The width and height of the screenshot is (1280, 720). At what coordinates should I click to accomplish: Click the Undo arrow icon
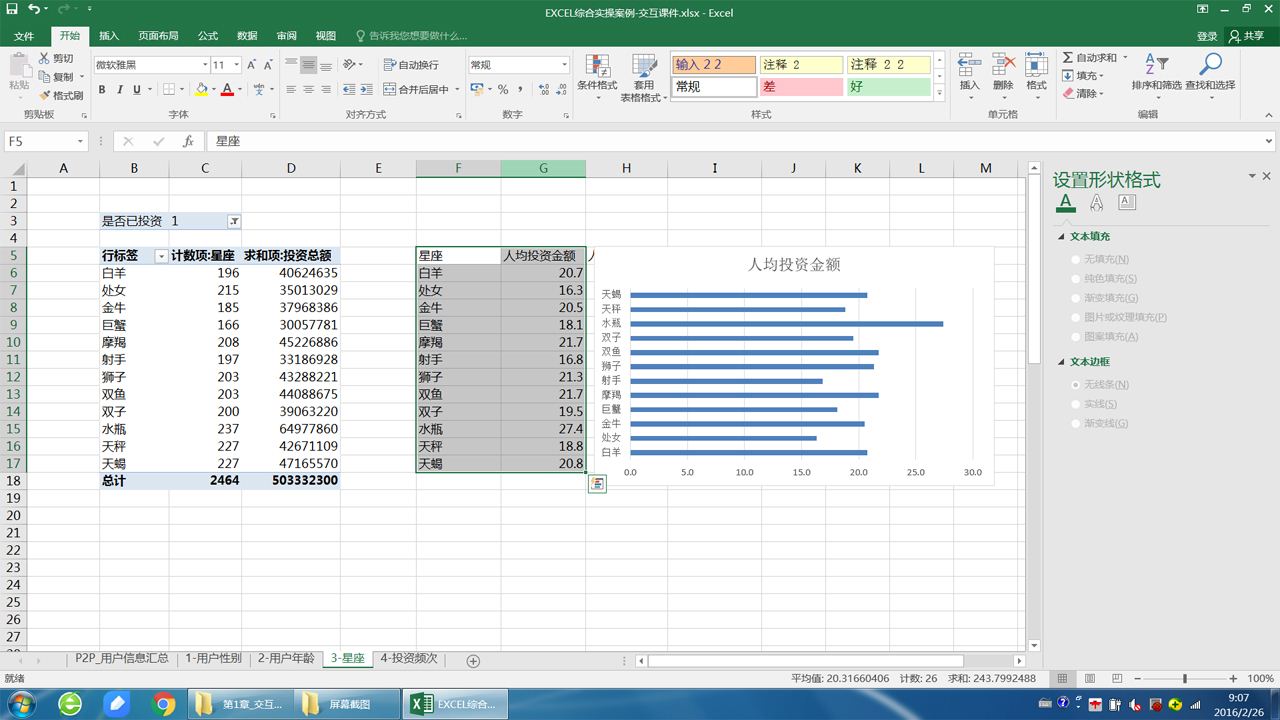(35, 9)
